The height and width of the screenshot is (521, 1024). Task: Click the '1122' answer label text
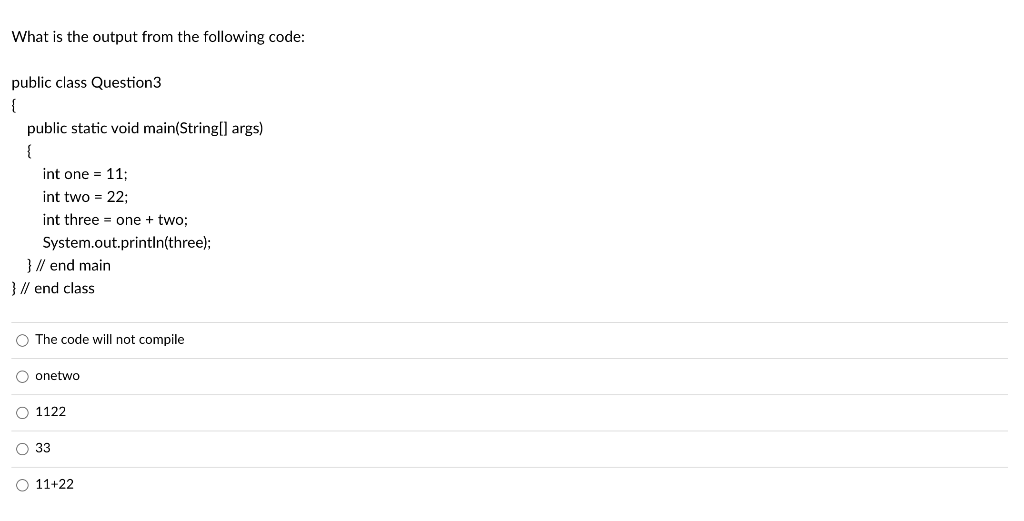tap(50, 412)
